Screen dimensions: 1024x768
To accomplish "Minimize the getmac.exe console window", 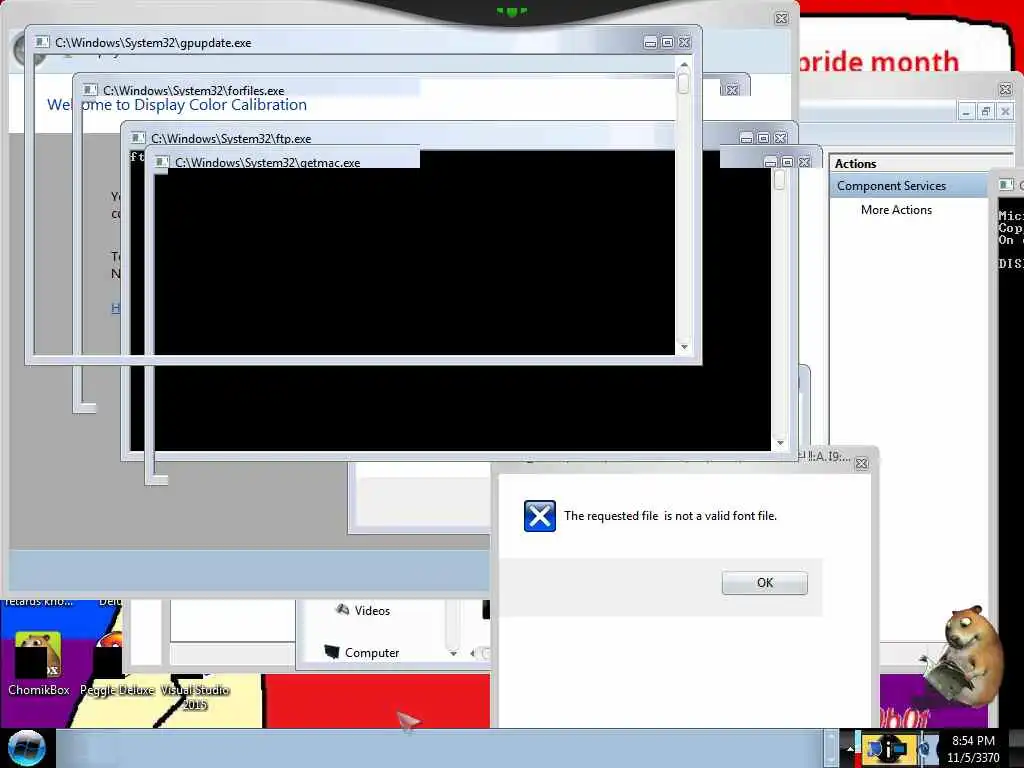I will (x=771, y=162).
